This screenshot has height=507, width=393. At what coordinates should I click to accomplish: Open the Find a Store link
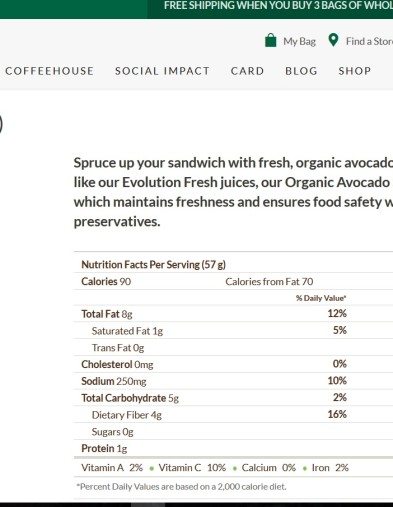tap(369, 41)
